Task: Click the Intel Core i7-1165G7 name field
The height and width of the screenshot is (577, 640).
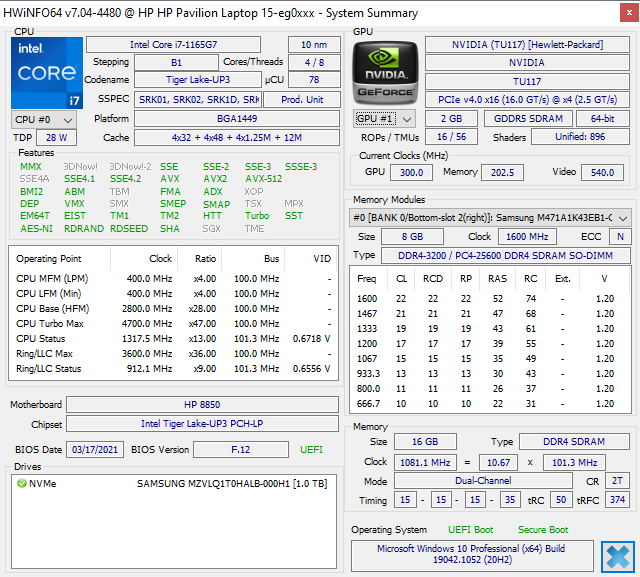Action: [x=173, y=44]
